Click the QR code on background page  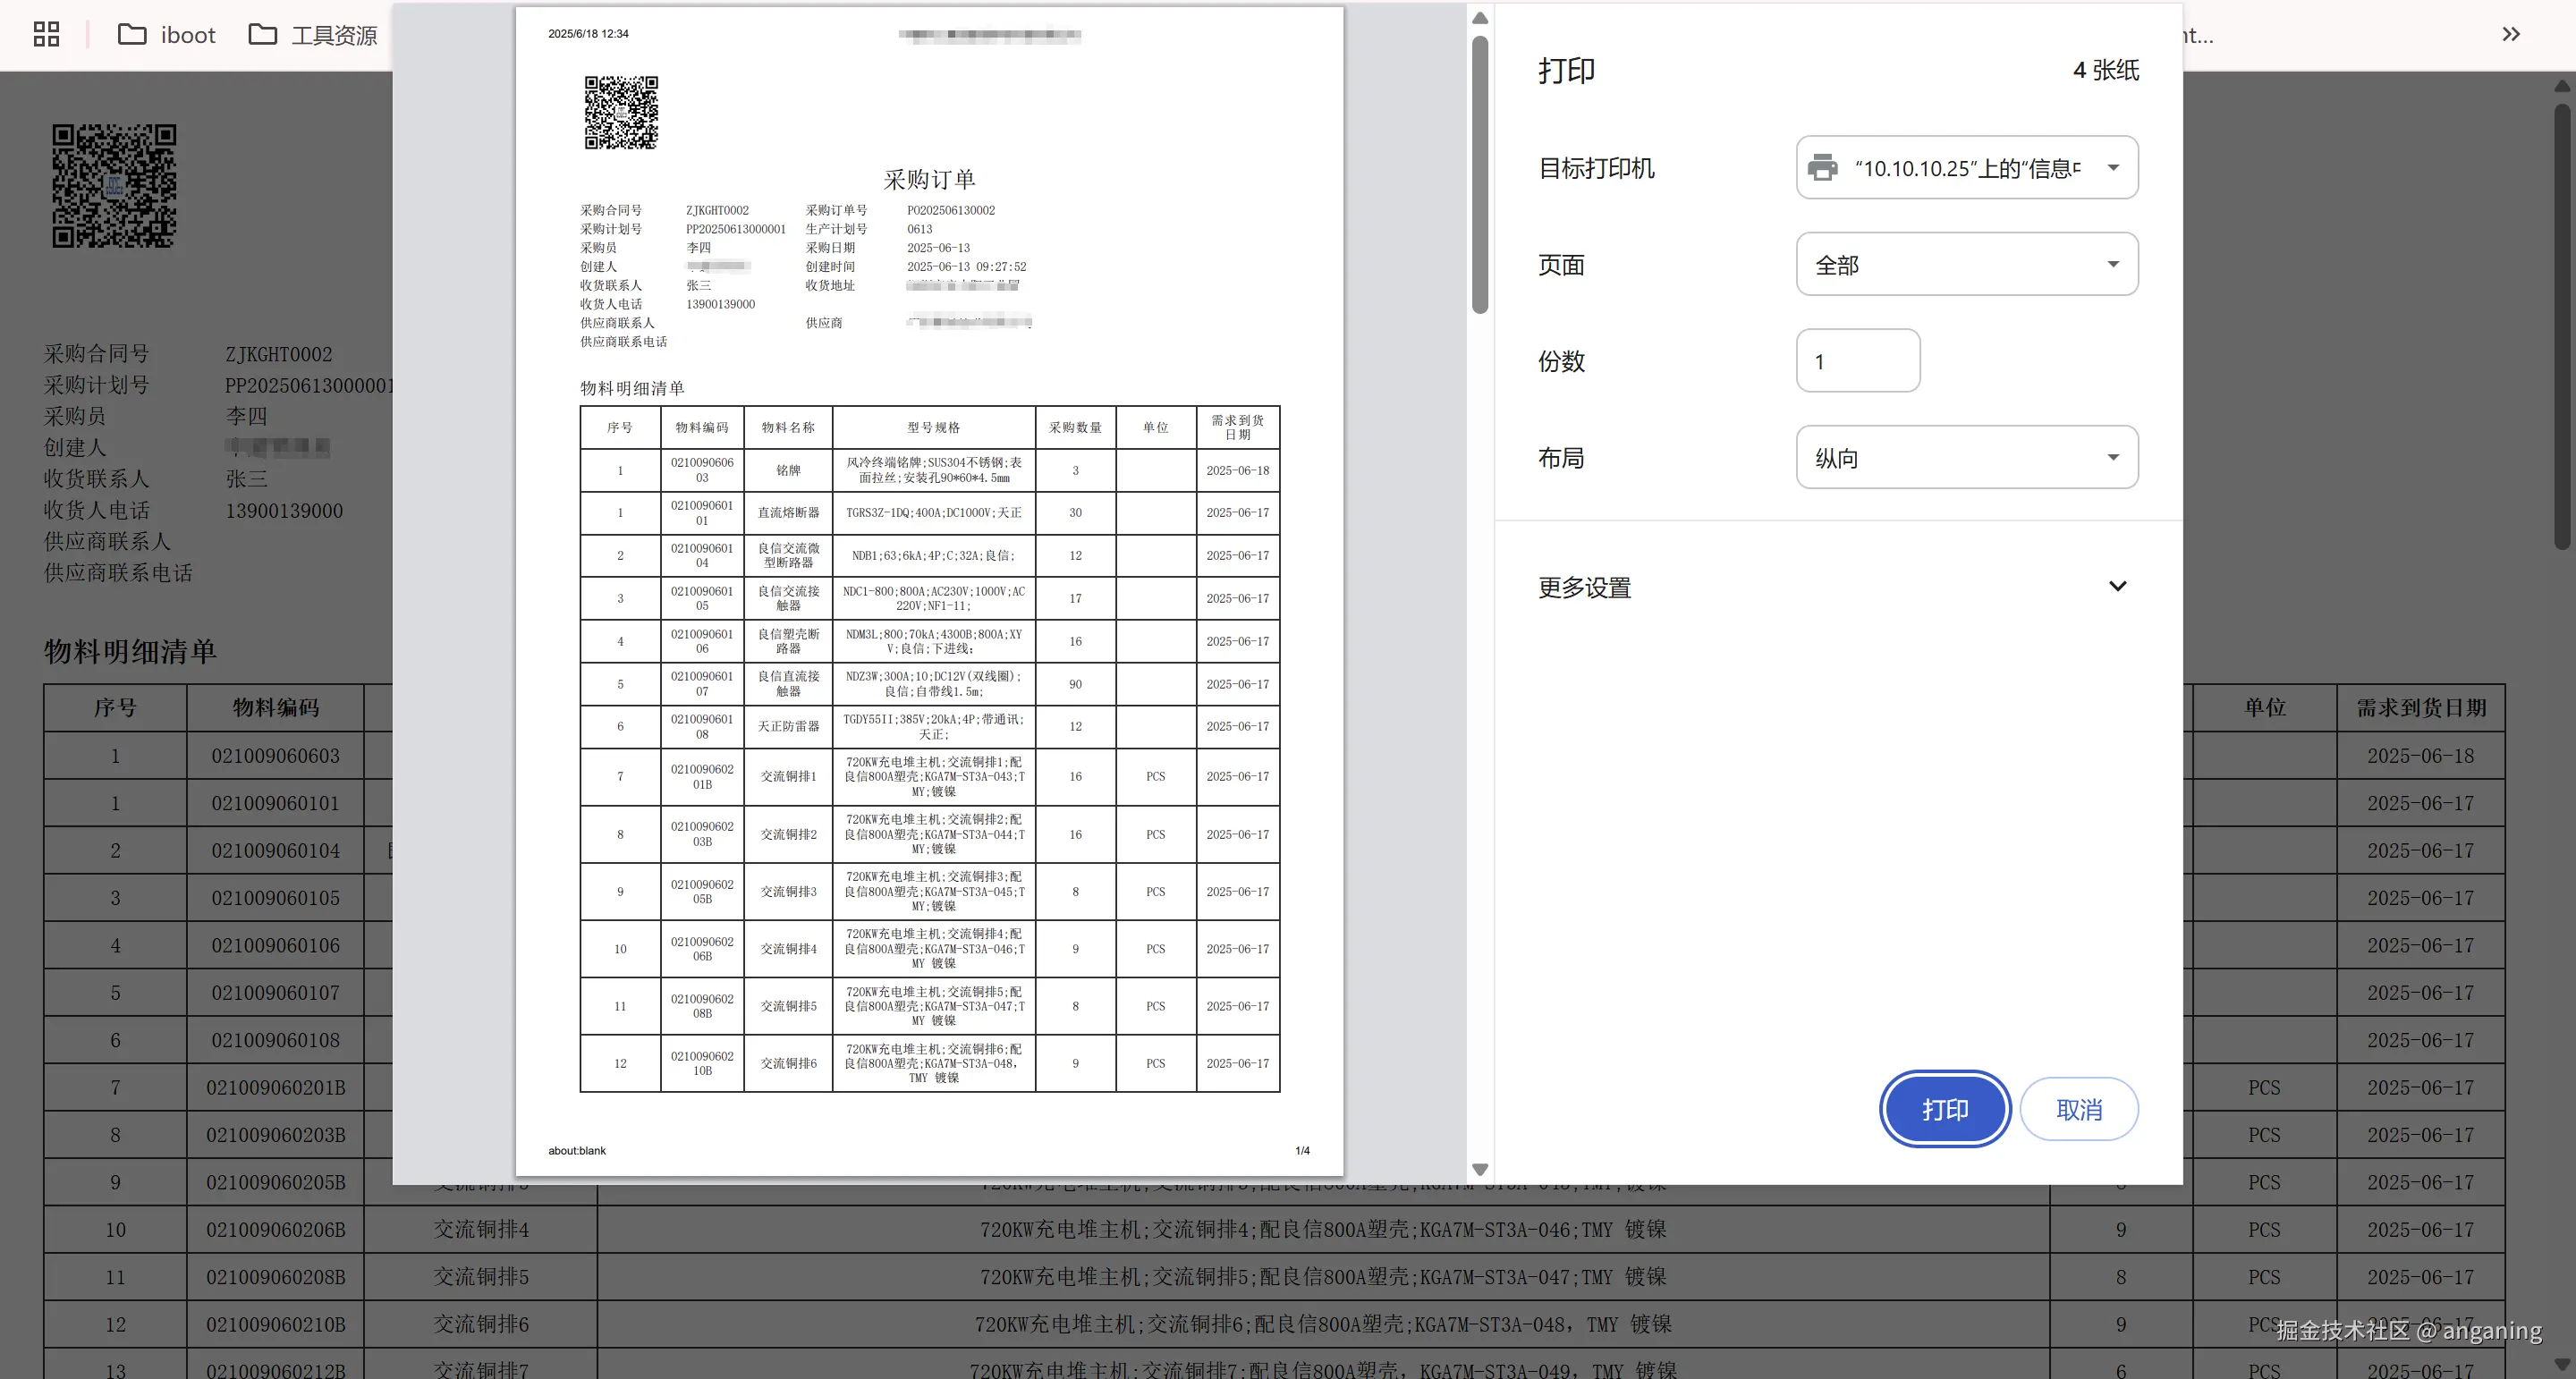click(114, 186)
